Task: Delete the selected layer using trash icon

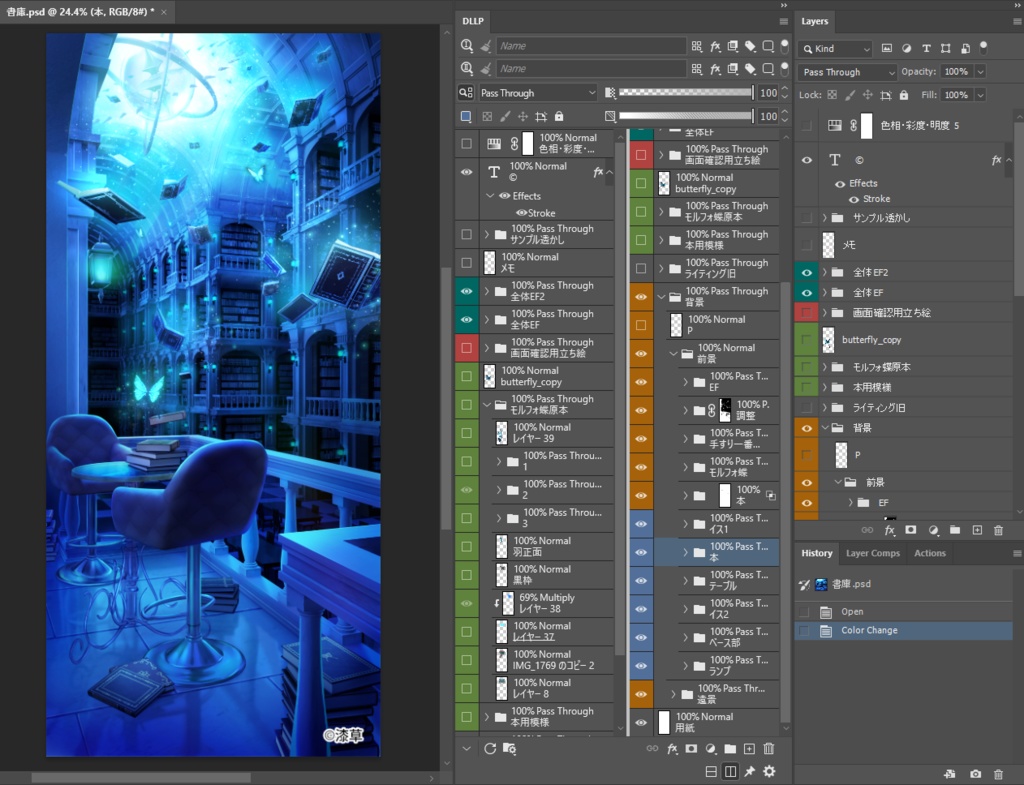Action: pyautogui.click(x=998, y=531)
